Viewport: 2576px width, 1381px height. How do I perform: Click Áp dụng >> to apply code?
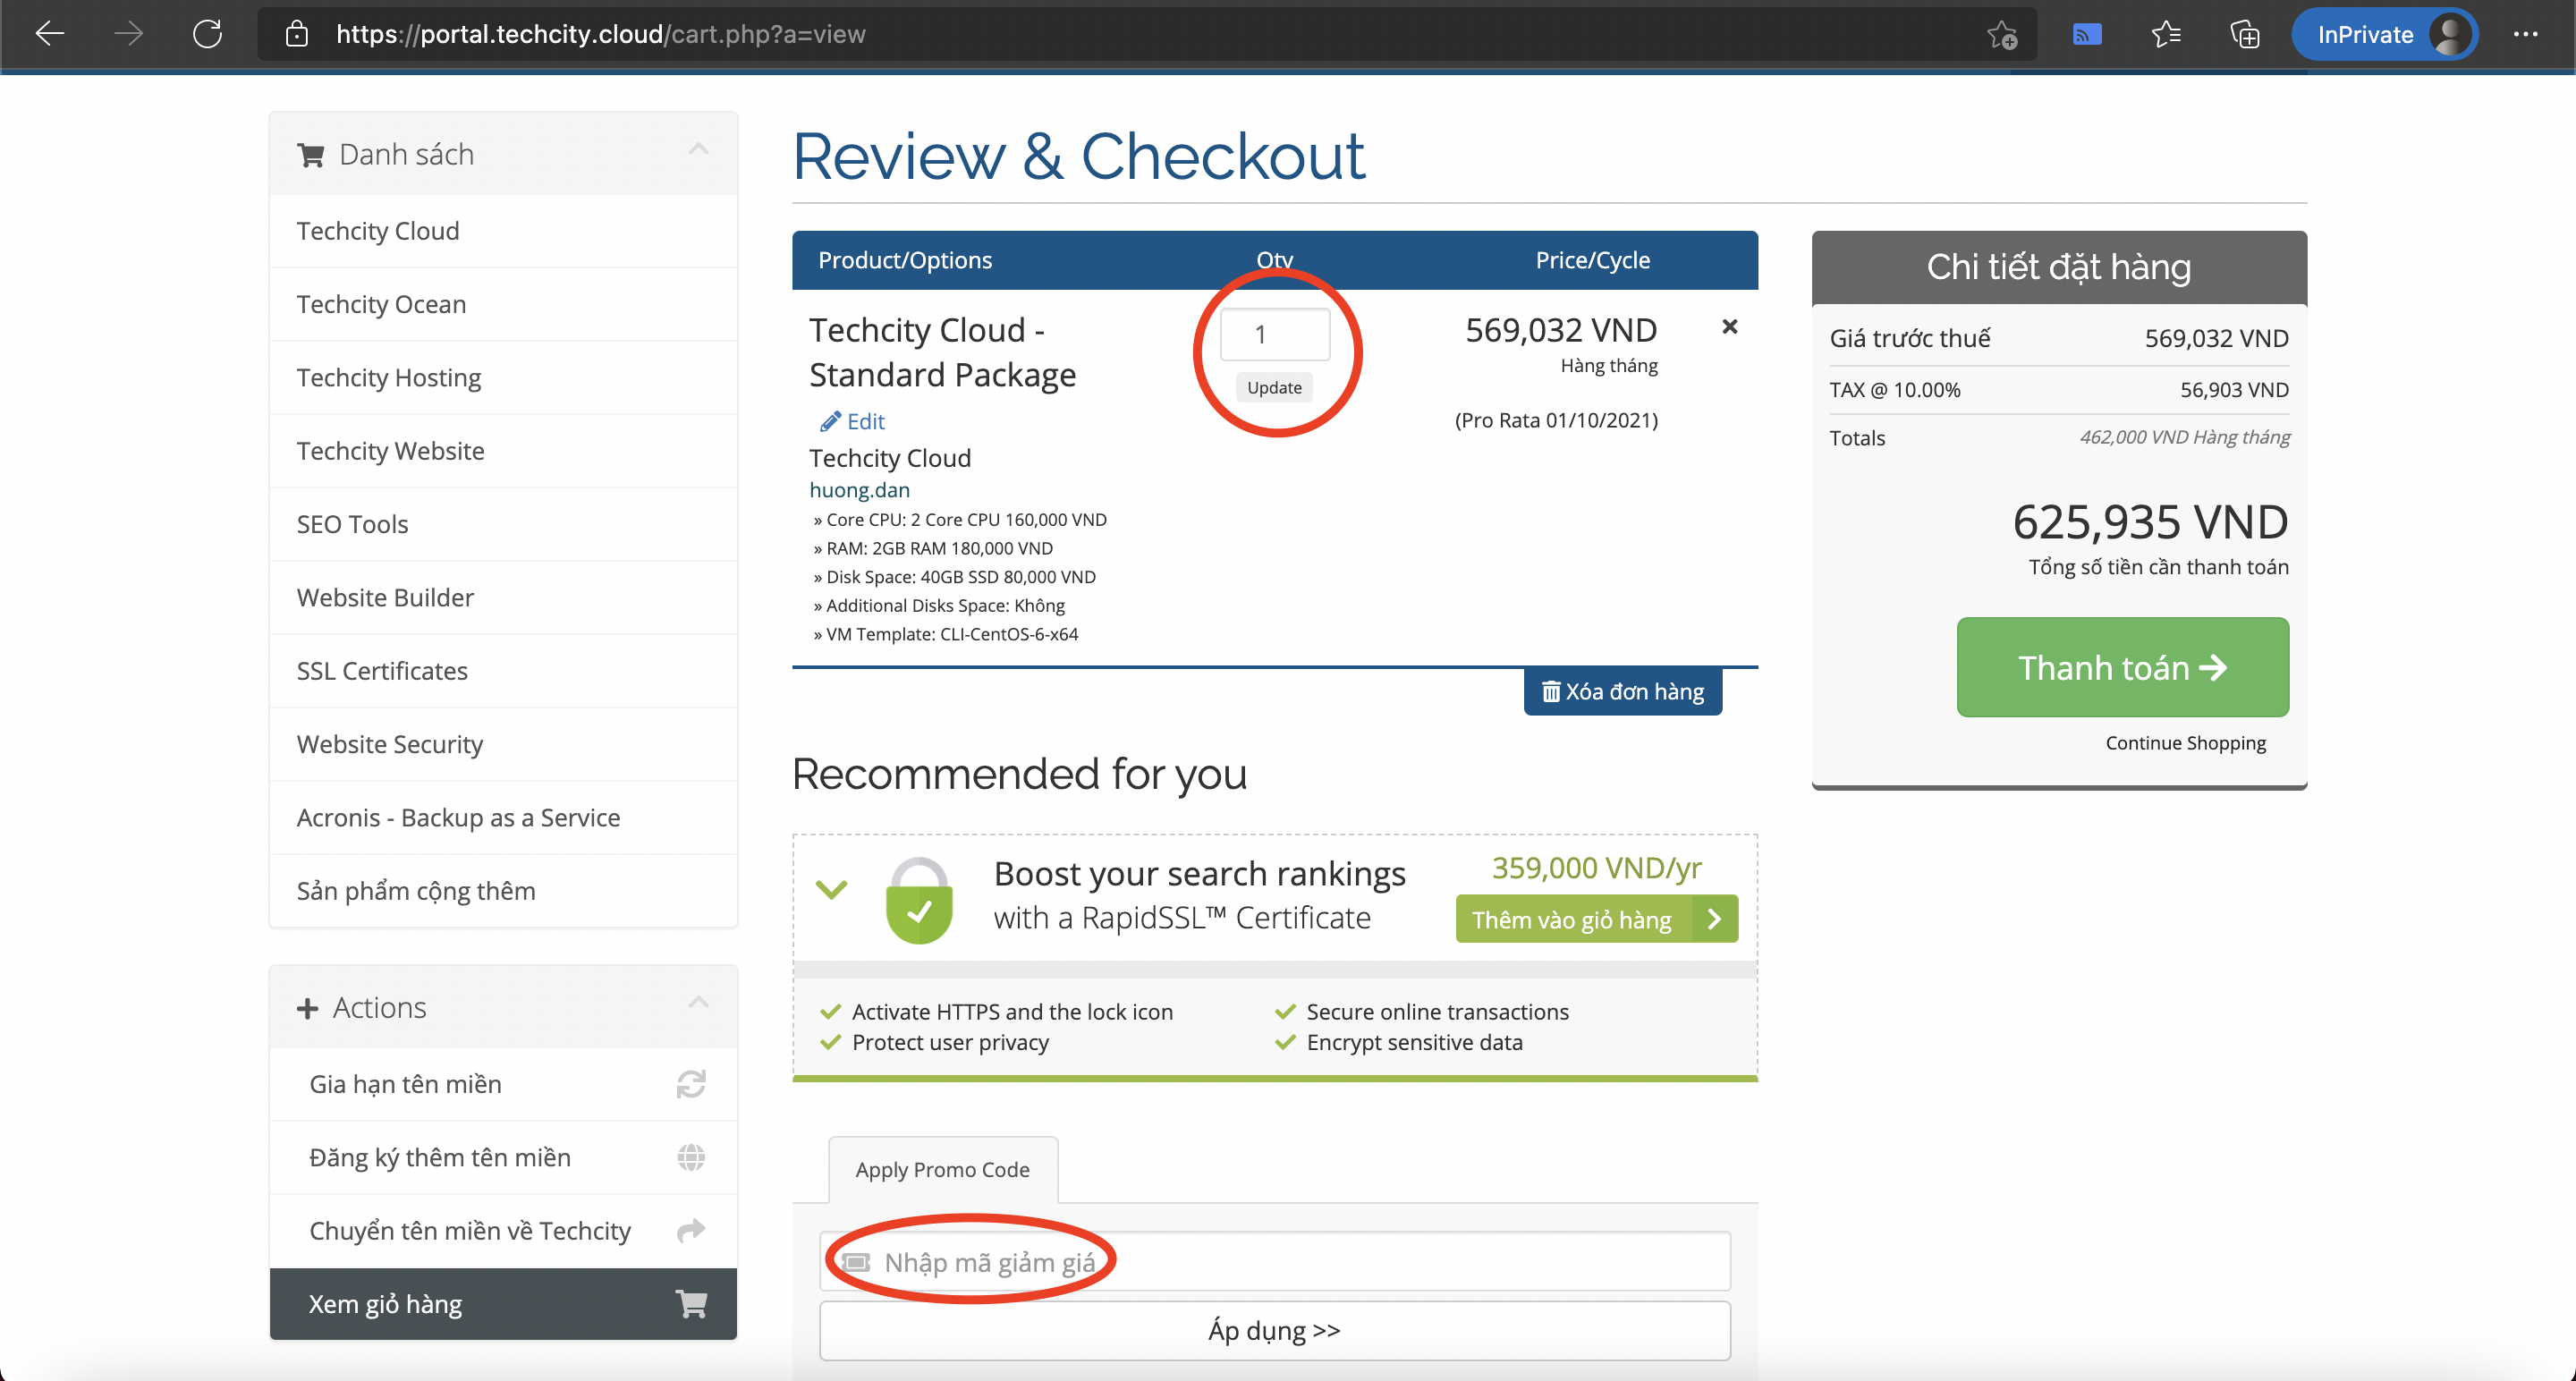click(1275, 1331)
